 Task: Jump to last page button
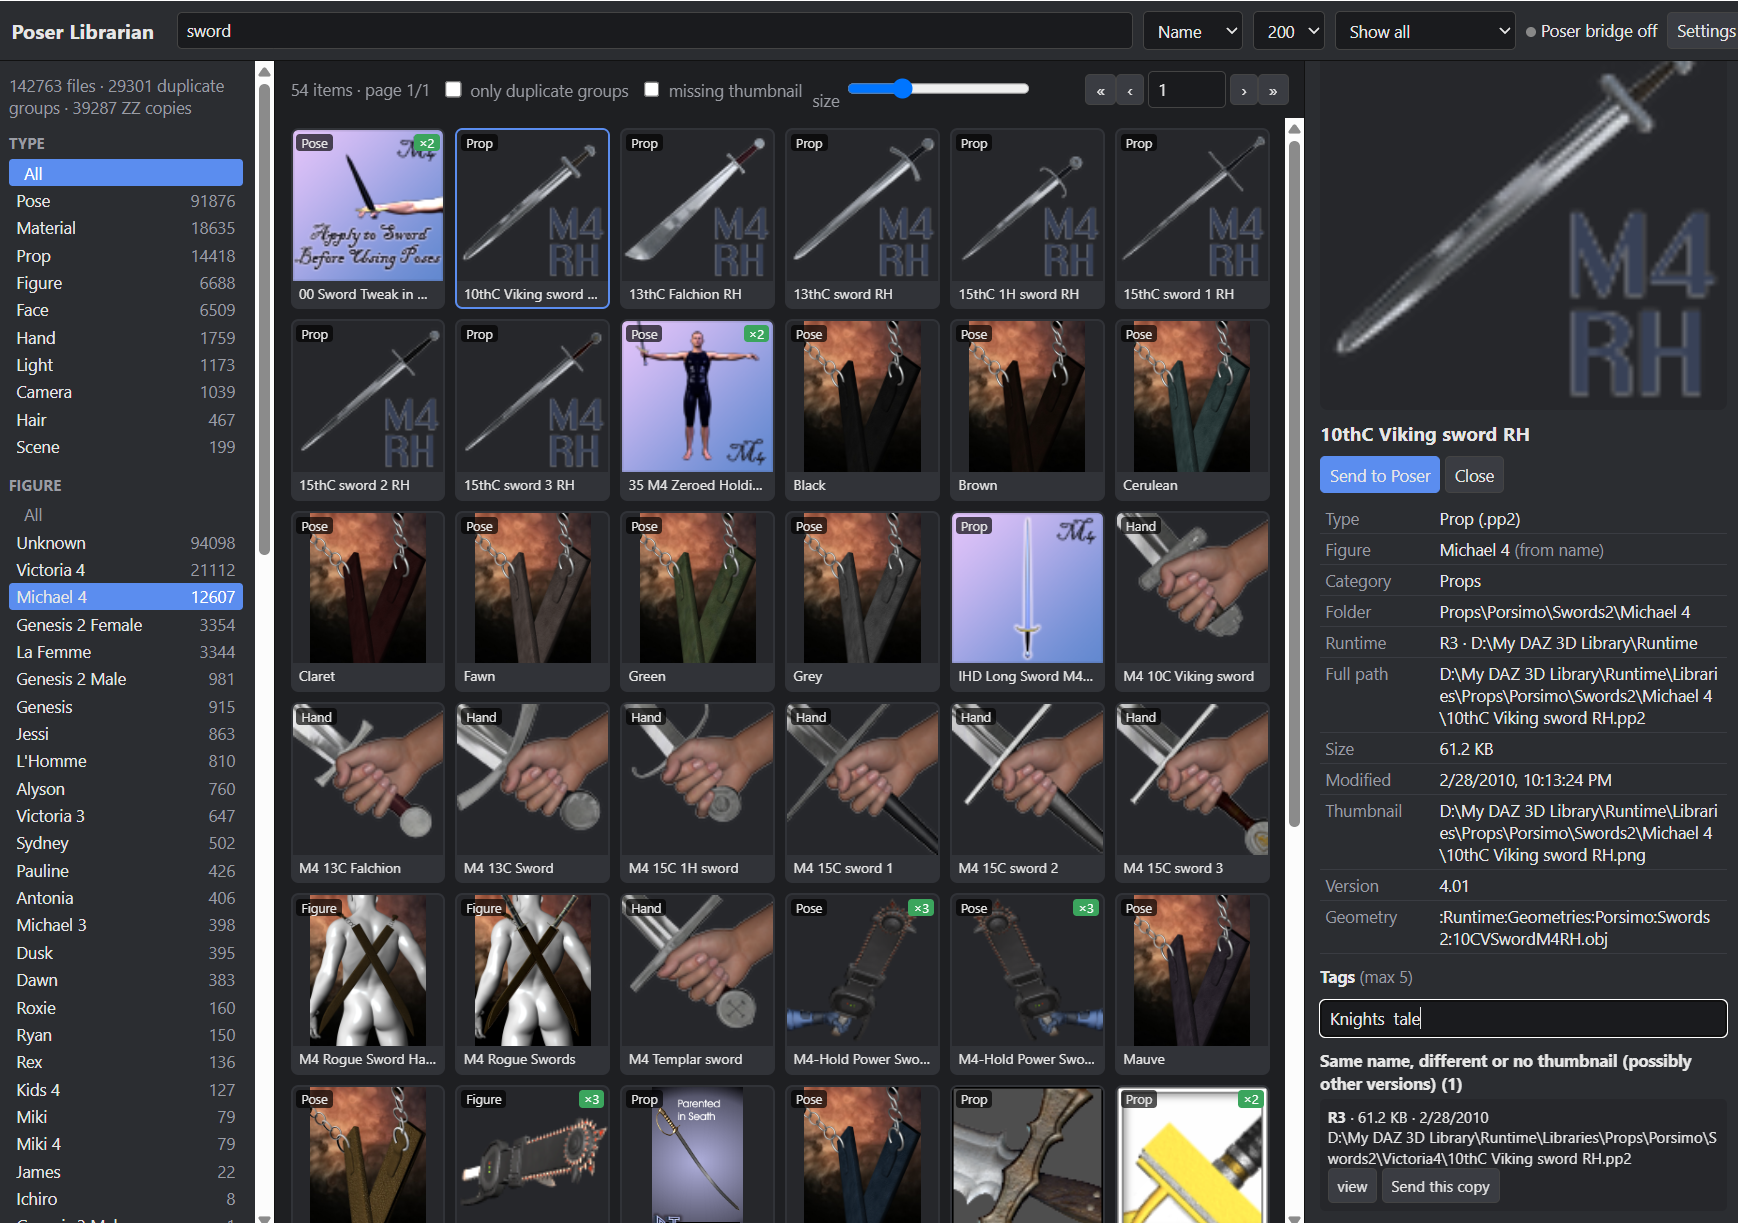click(1273, 90)
